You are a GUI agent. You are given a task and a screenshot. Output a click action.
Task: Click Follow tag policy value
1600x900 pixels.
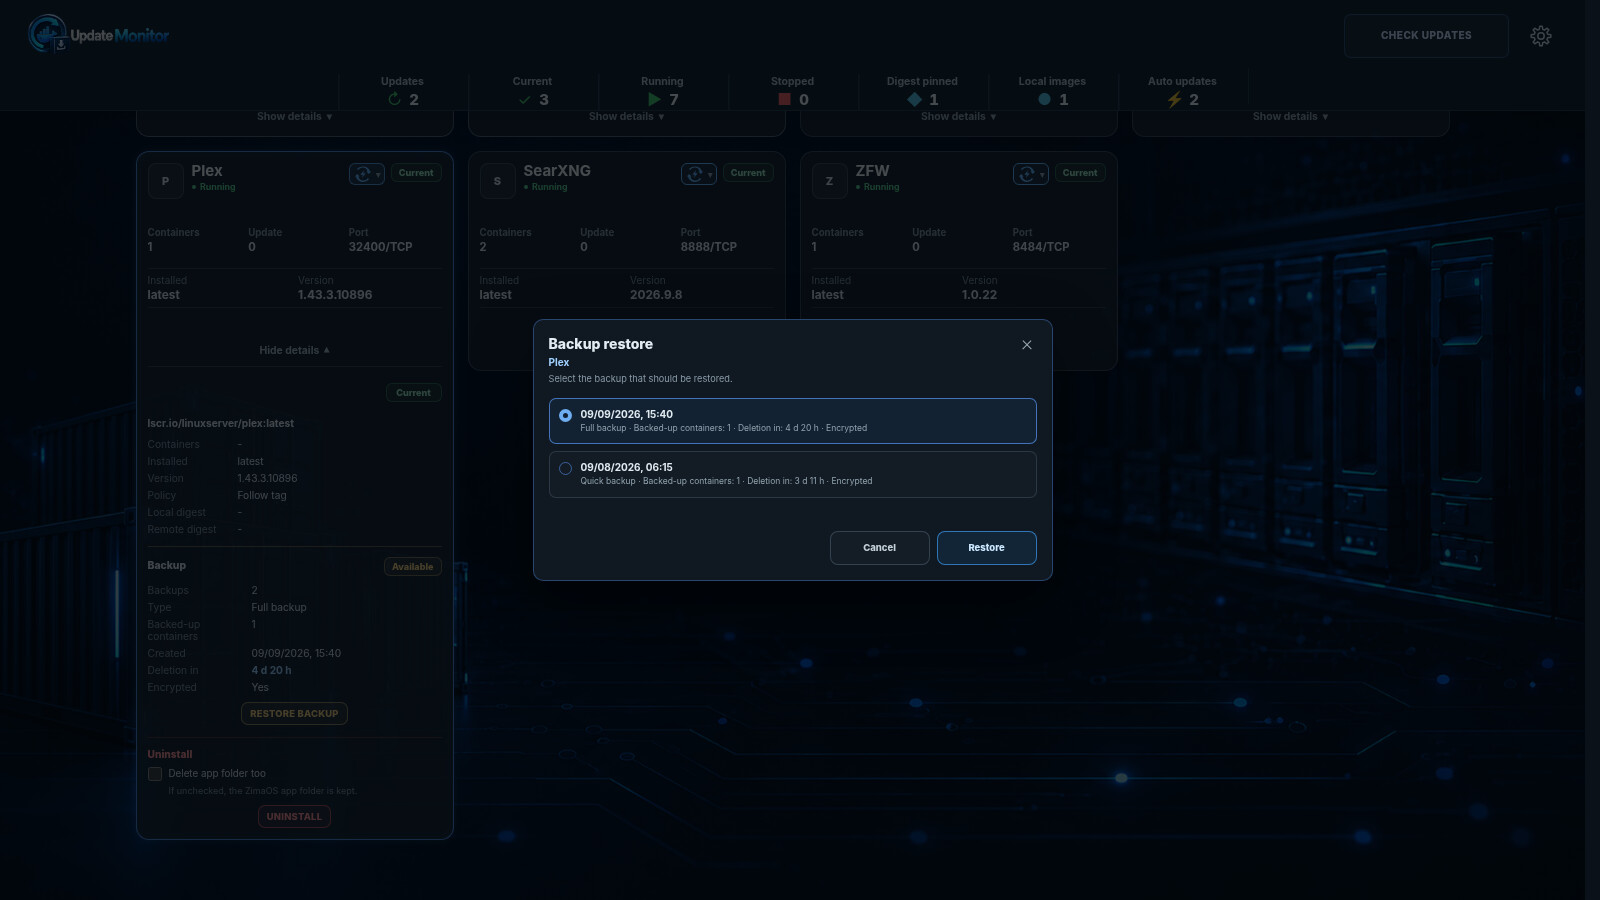[262, 496]
